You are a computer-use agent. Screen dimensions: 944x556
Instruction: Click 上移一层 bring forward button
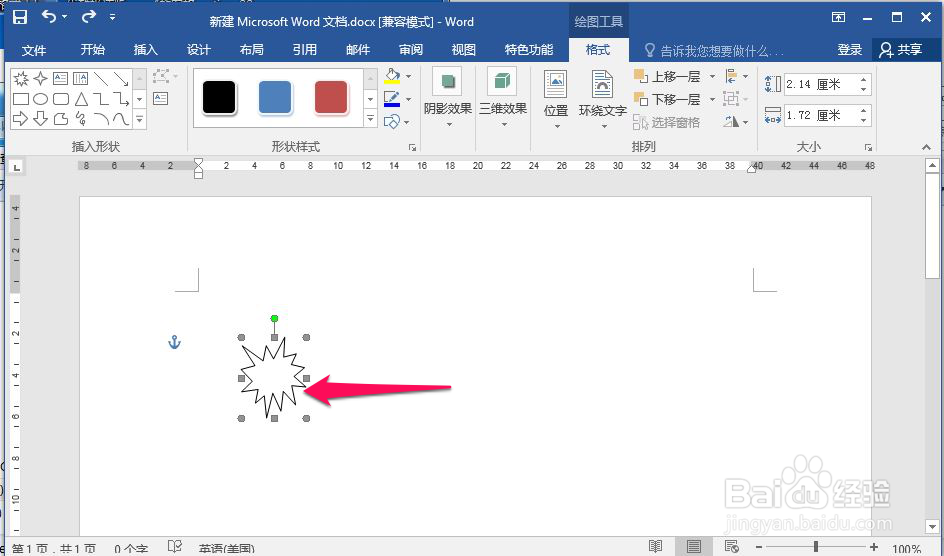(x=668, y=76)
